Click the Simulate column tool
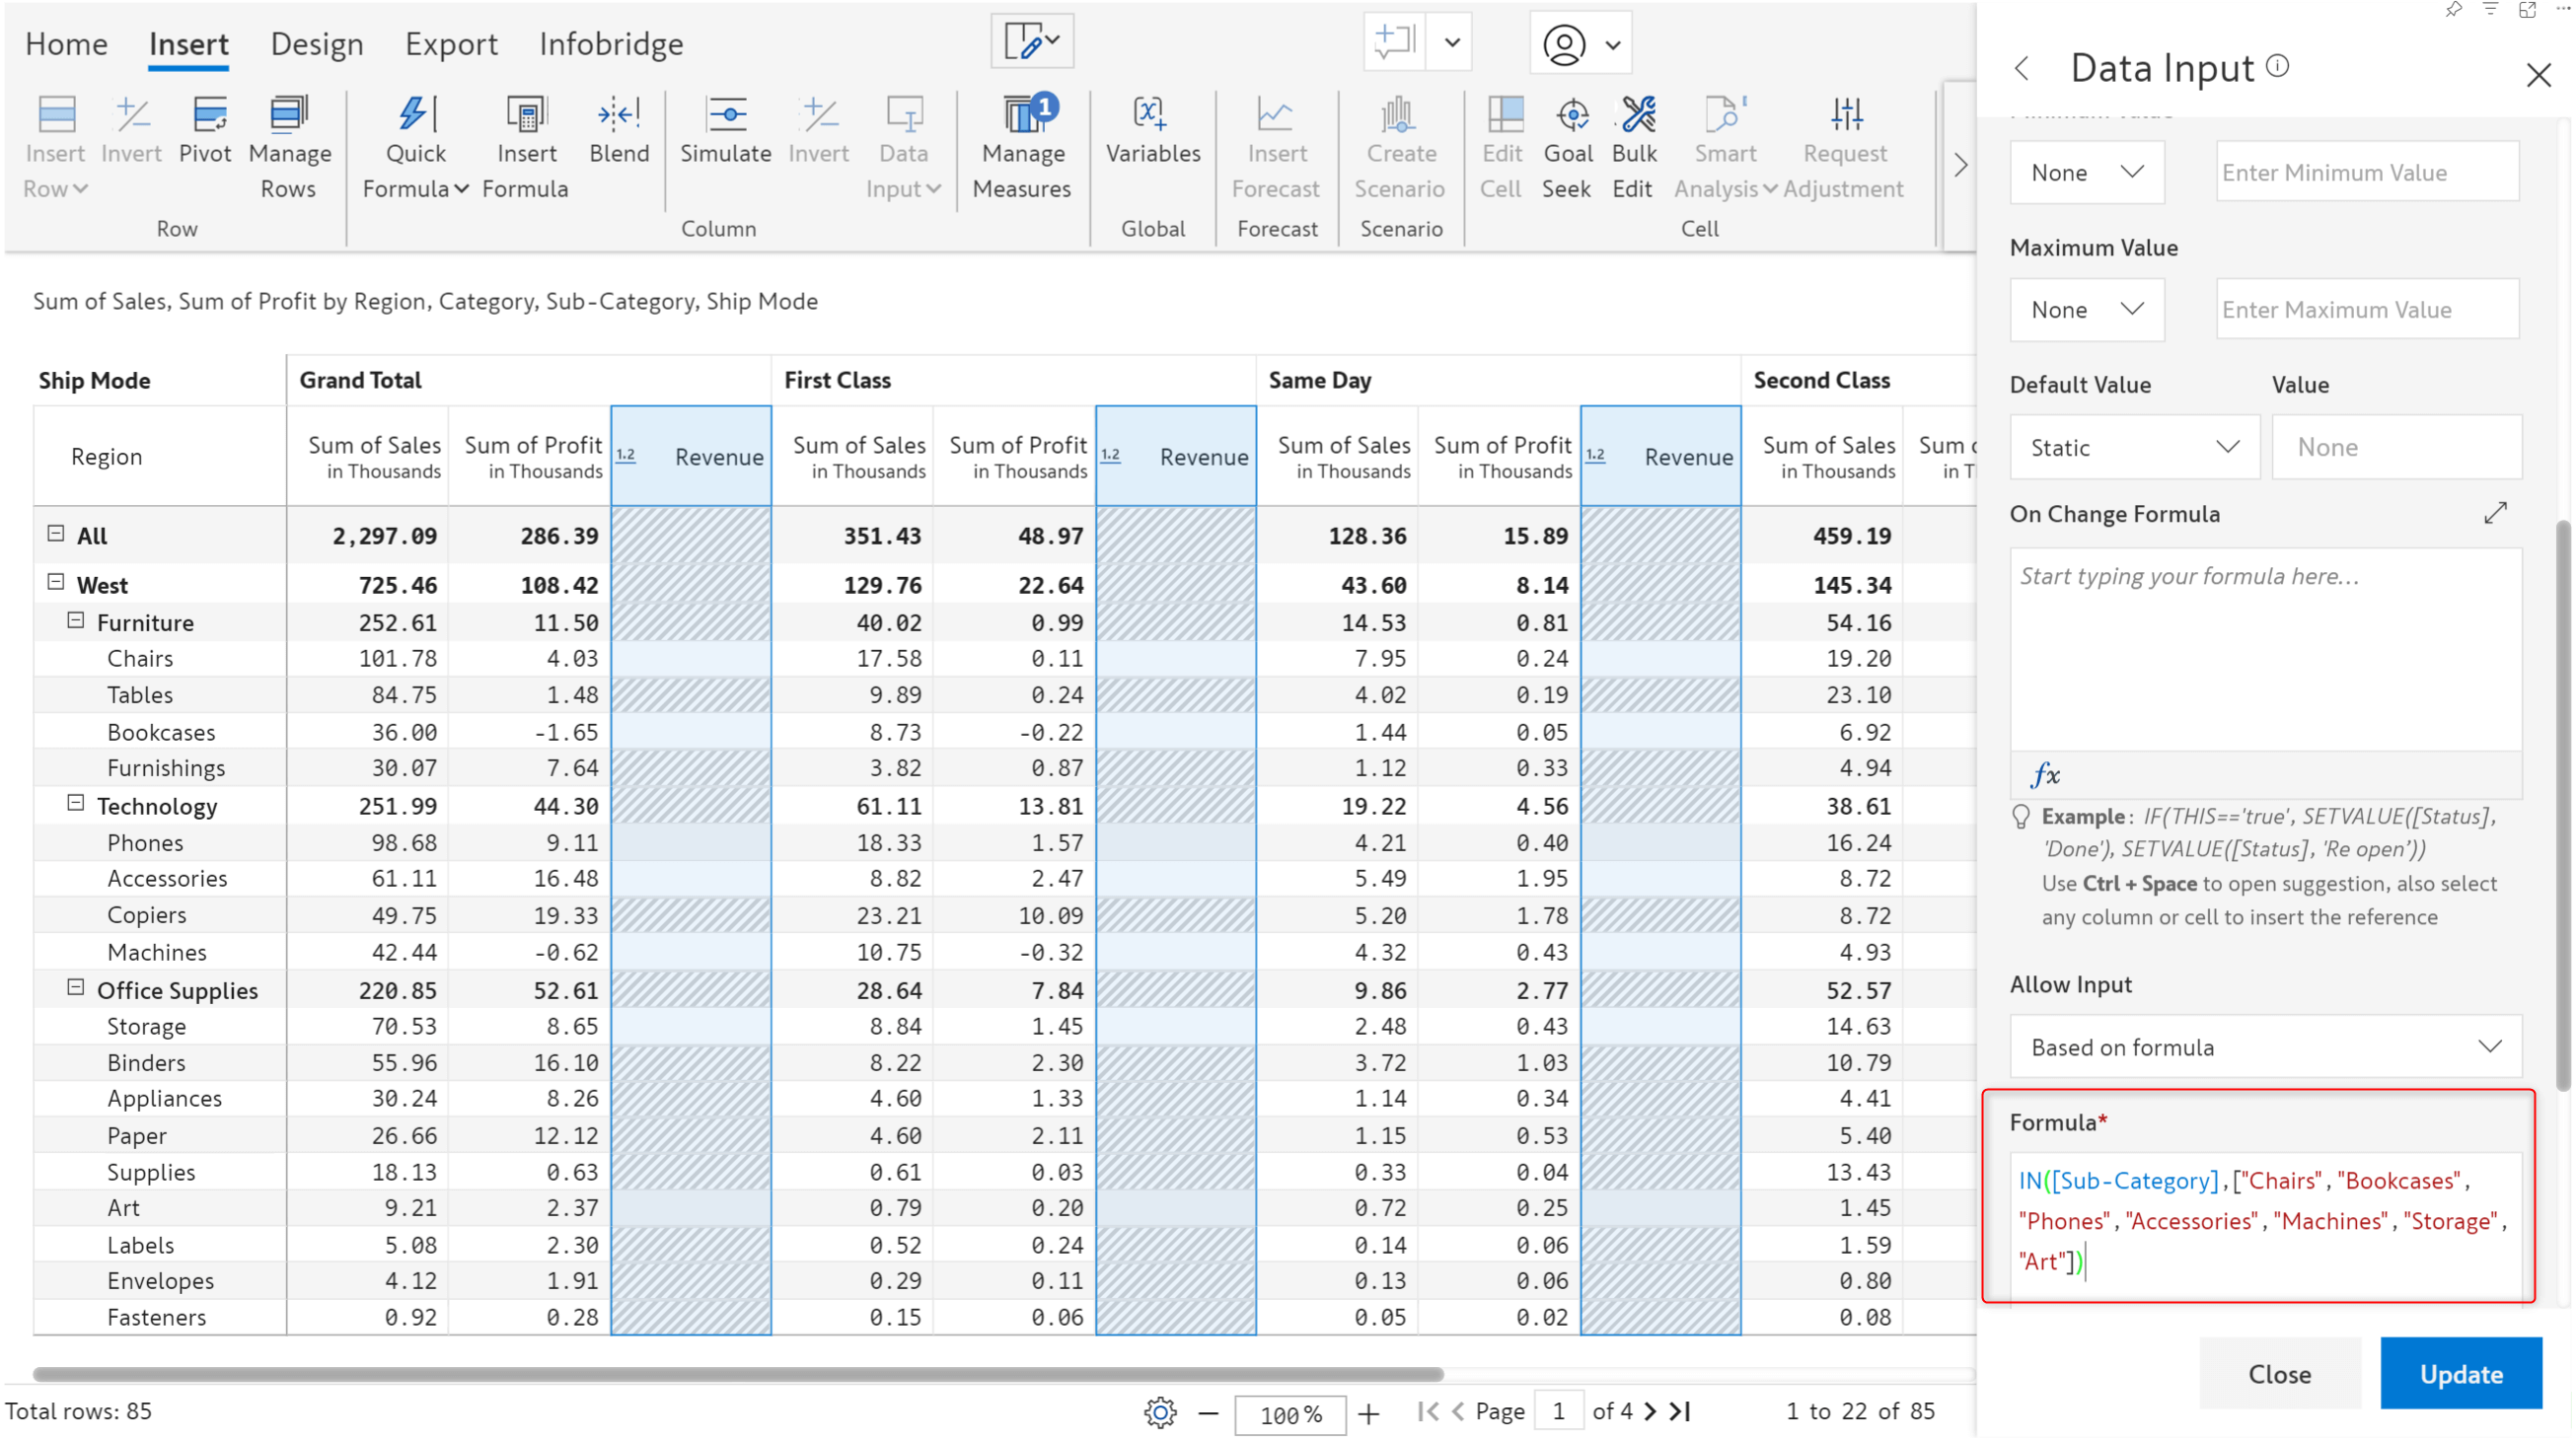Viewport: 2576px width, 1441px height. (725, 130)
